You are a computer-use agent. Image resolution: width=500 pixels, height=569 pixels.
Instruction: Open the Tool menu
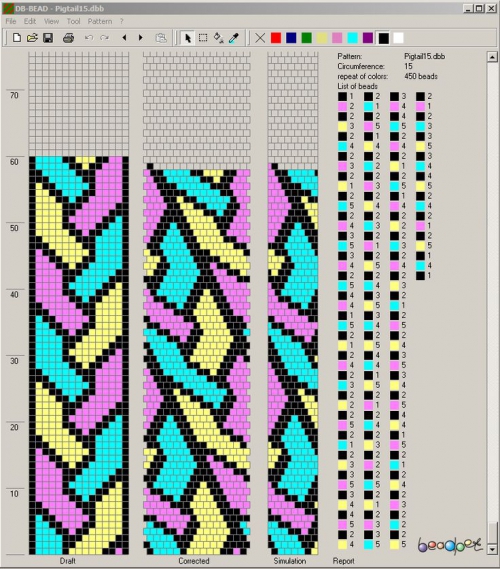pos(73,21)
